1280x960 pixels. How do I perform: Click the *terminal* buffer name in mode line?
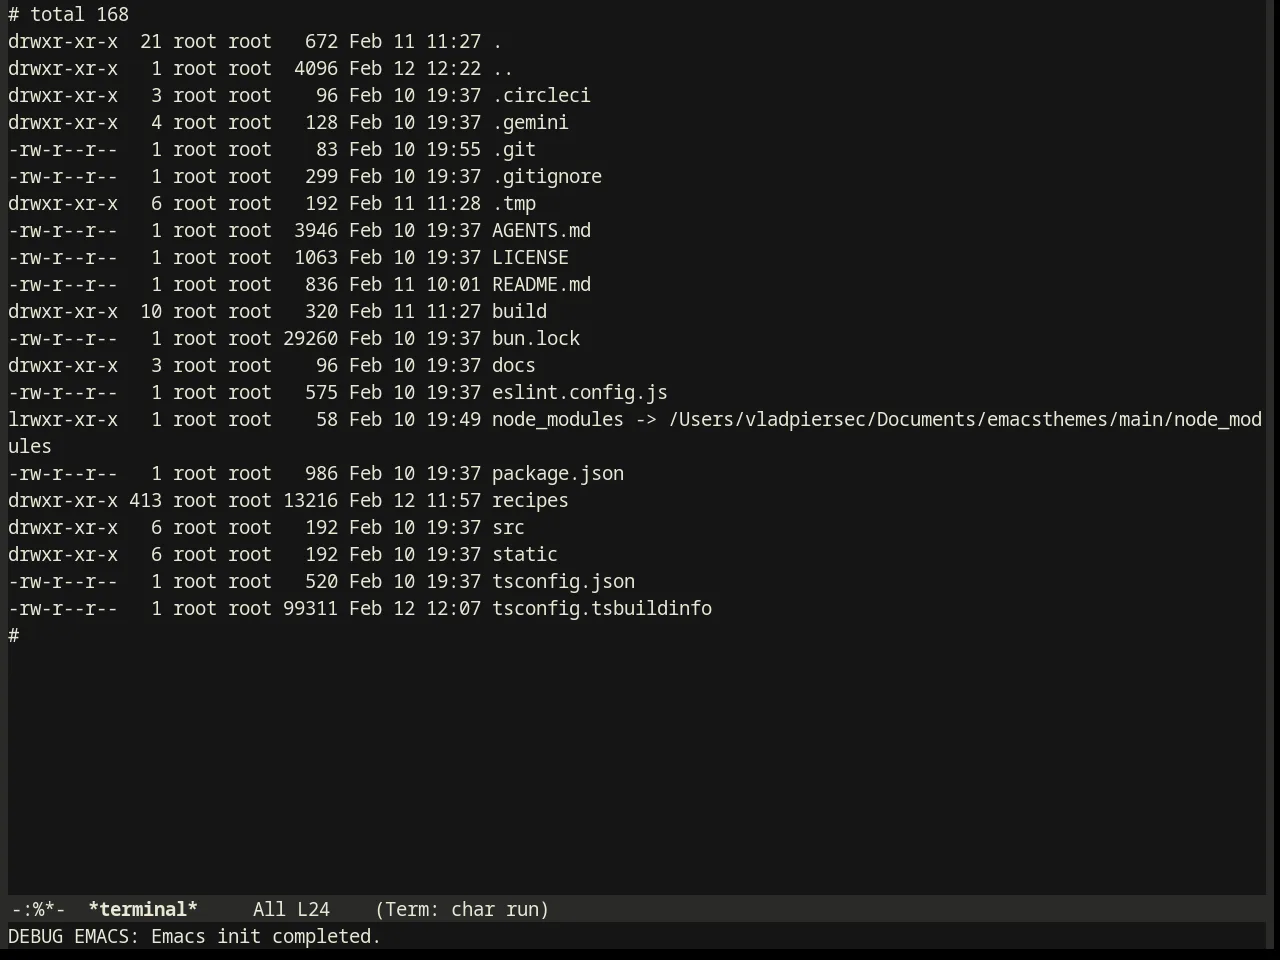click(x=143, y=909)
